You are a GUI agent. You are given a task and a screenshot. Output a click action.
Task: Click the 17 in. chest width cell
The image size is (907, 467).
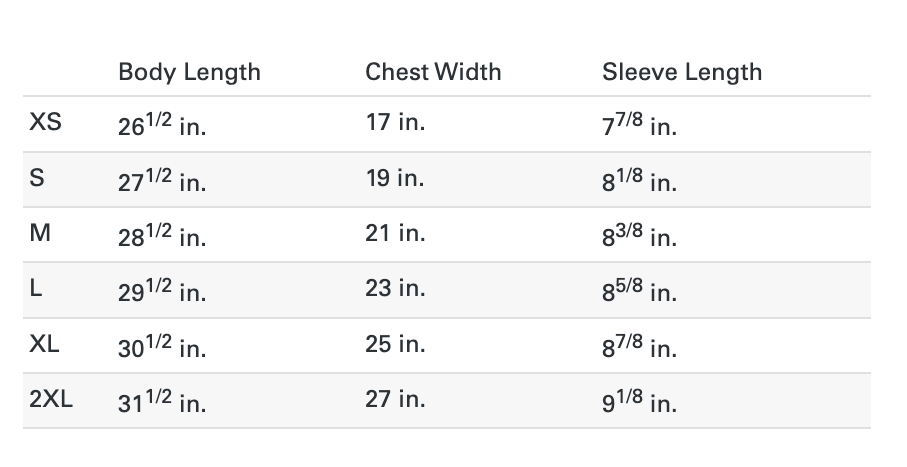[x=395, y=123]
